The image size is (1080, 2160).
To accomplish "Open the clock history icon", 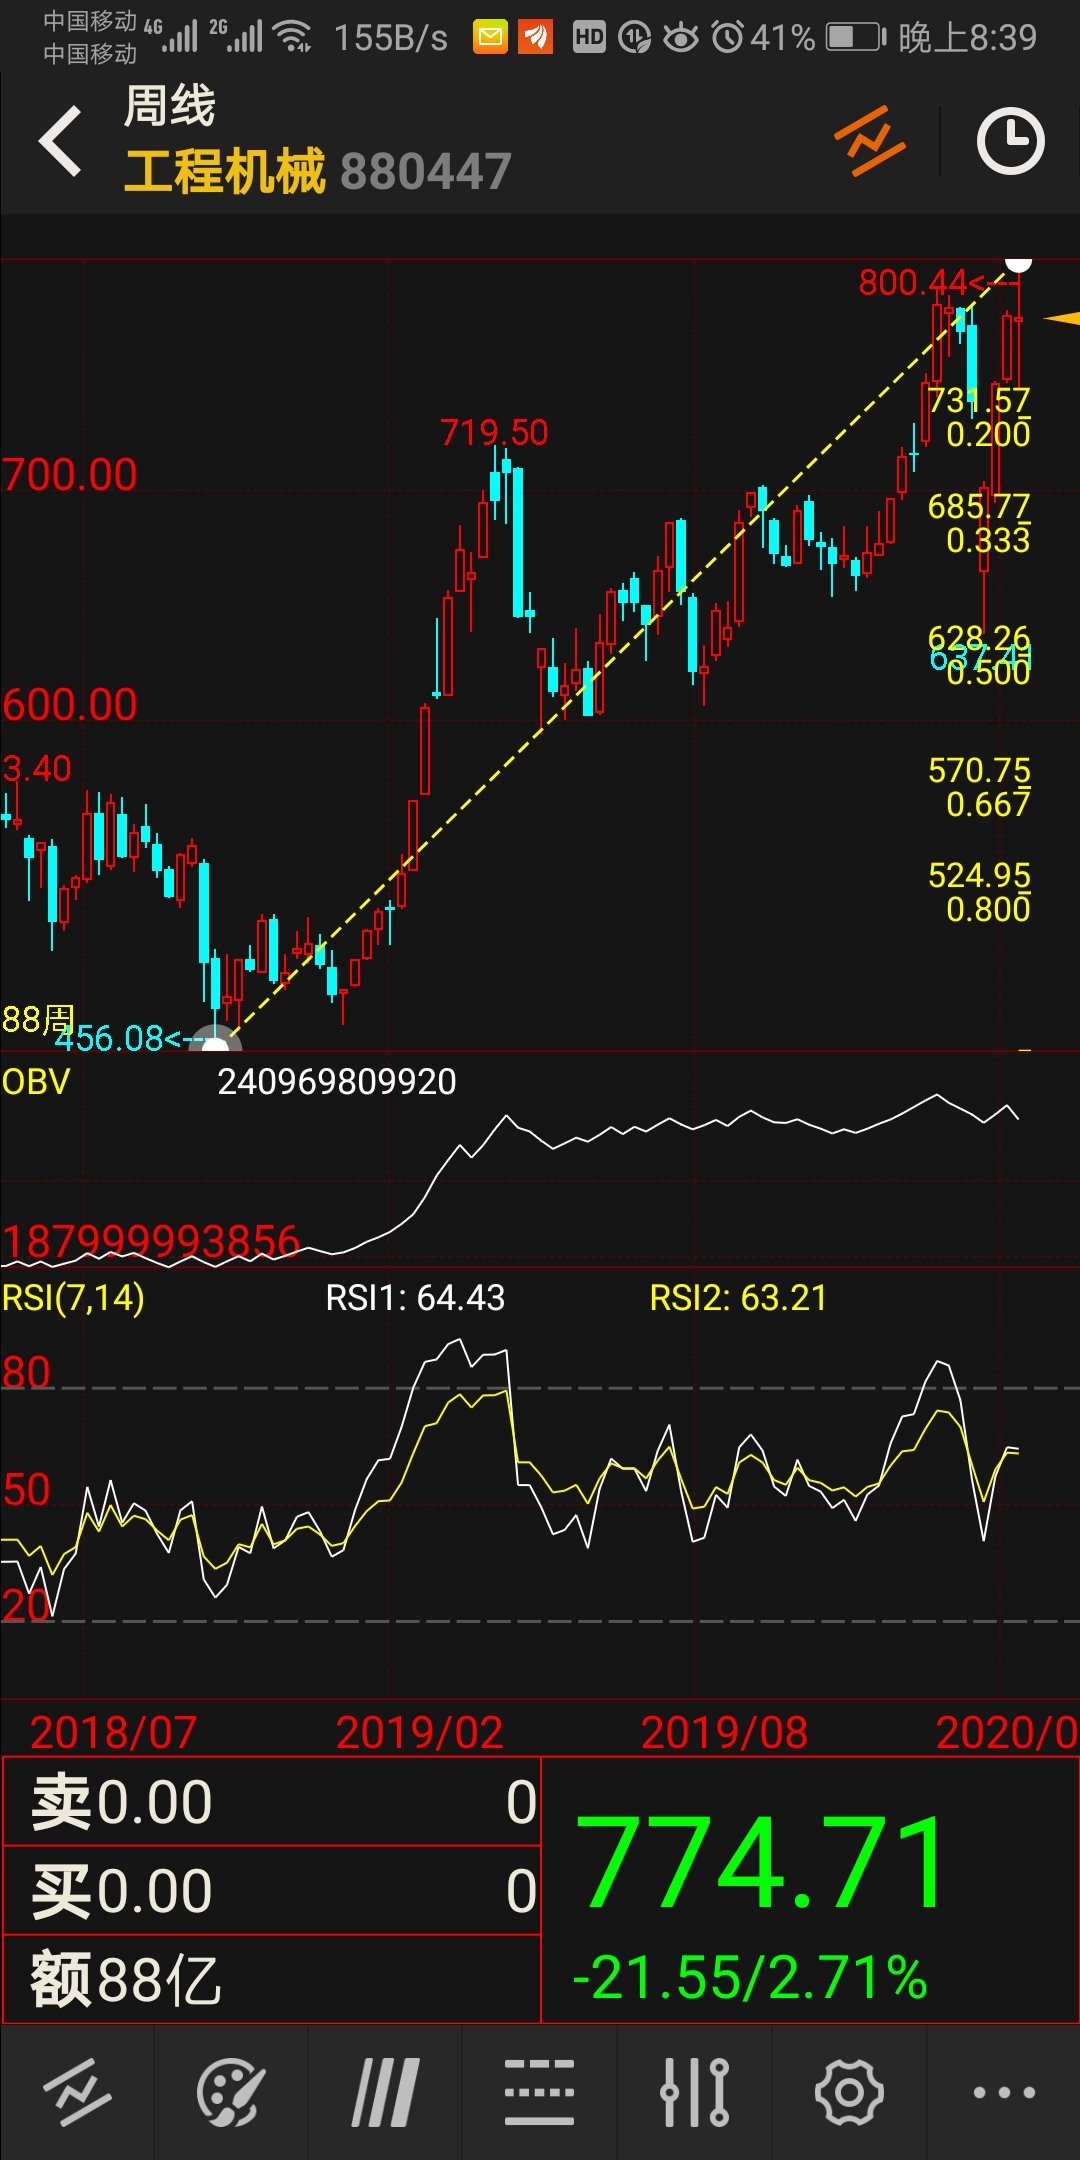I will [x=1010, y=141].
